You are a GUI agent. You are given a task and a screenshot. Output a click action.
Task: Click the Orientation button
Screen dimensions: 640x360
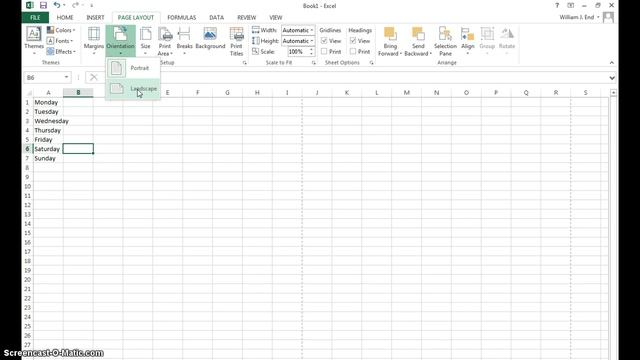pos(120,41)
